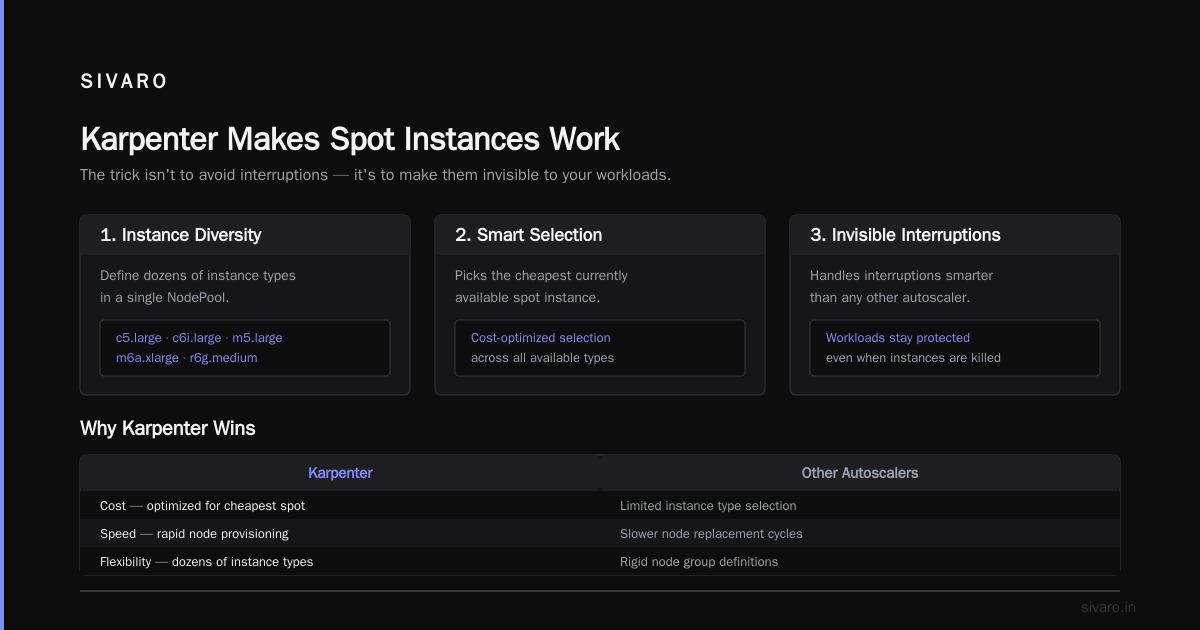Click 'available spot instance.' text

[526, 297]
